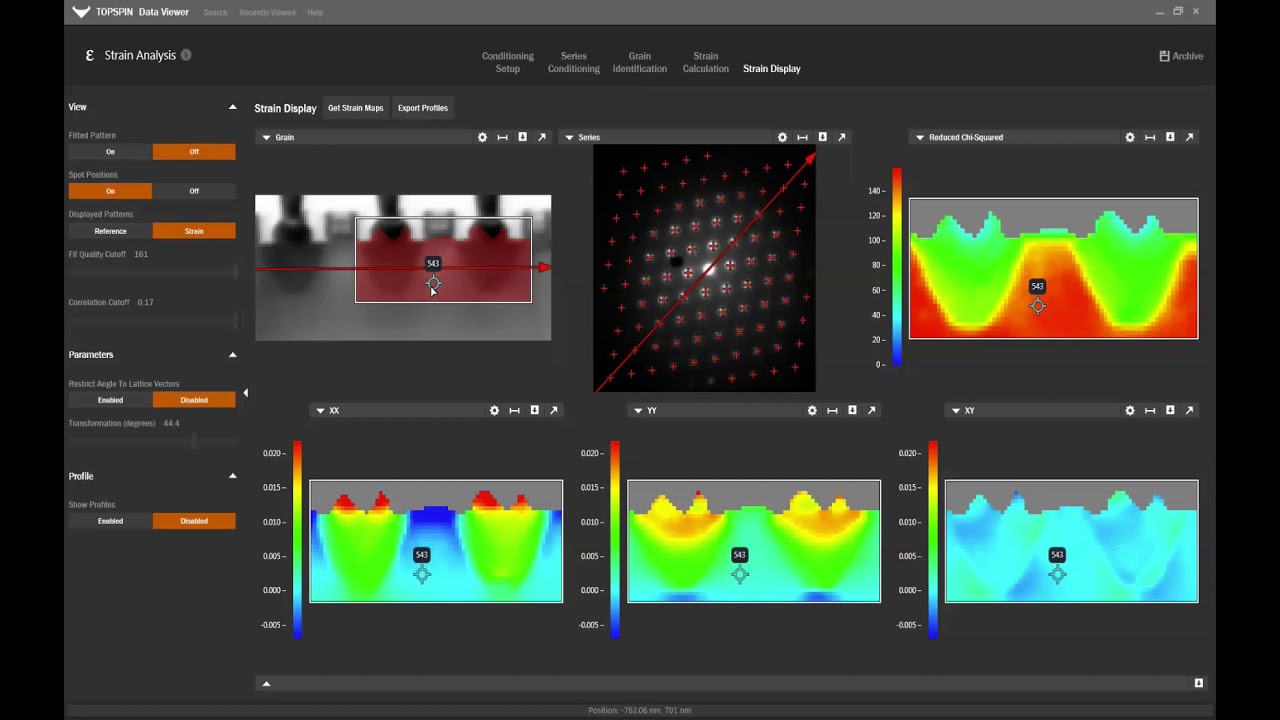Collapse the View section
1280x720 pixels.
click(232, 107)
